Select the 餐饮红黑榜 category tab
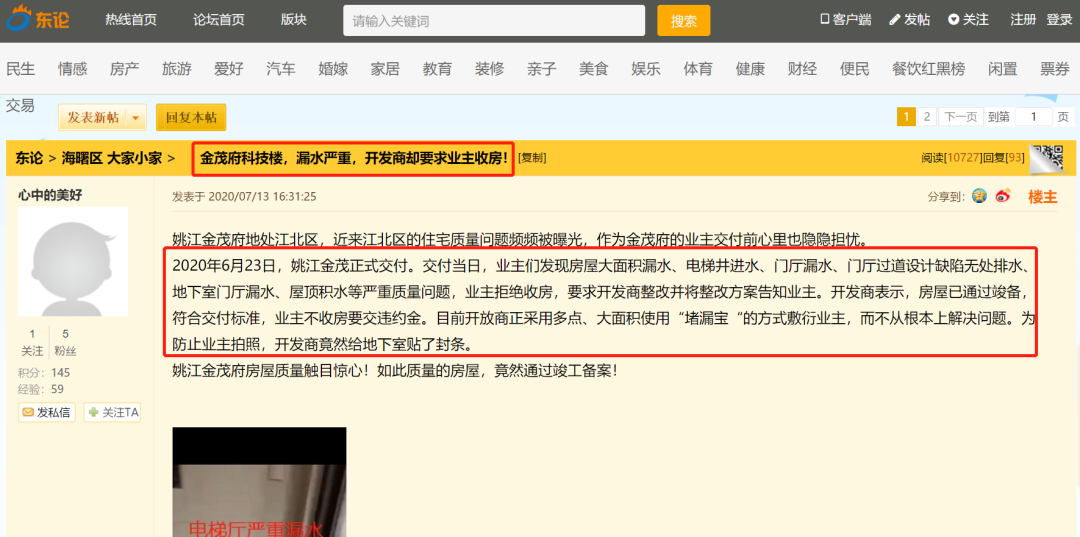This screenshot has width=1080, height=537. coord(928,69)
